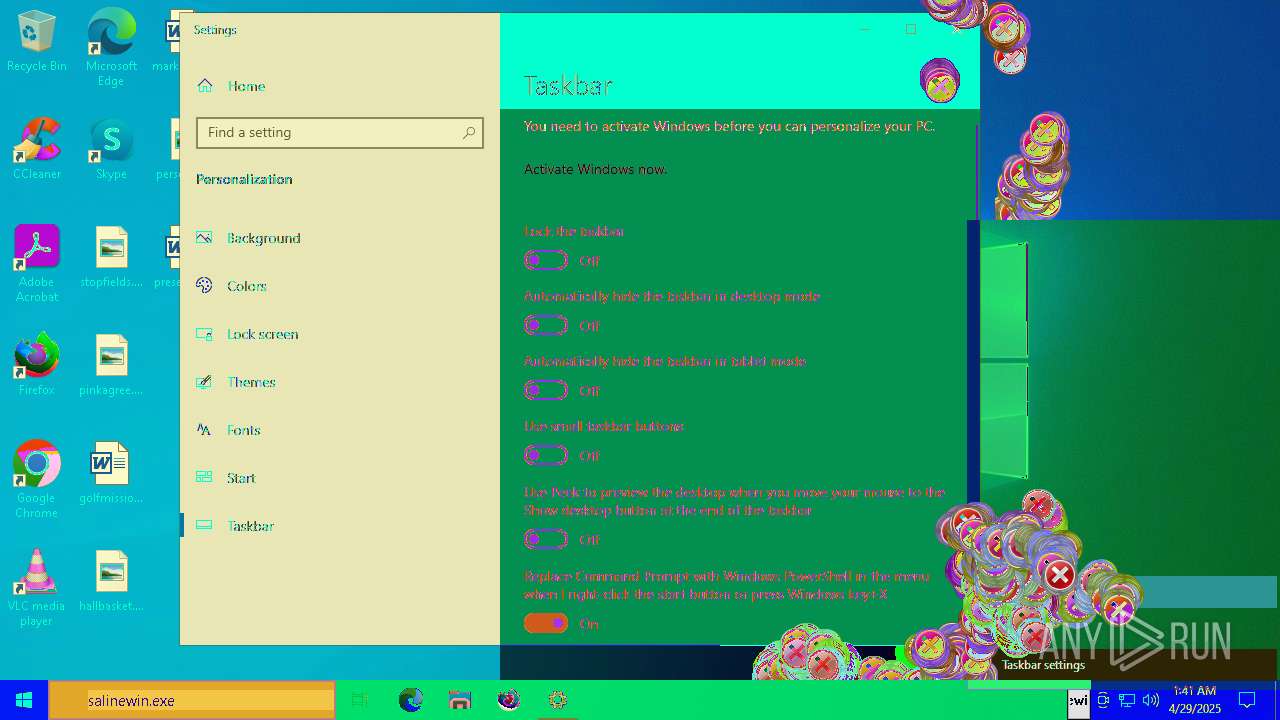Image resolution: width=1280 pixels, height=720 pixels.
Task: Open the Google Chrome desktop shortcut
Action: 36,480
